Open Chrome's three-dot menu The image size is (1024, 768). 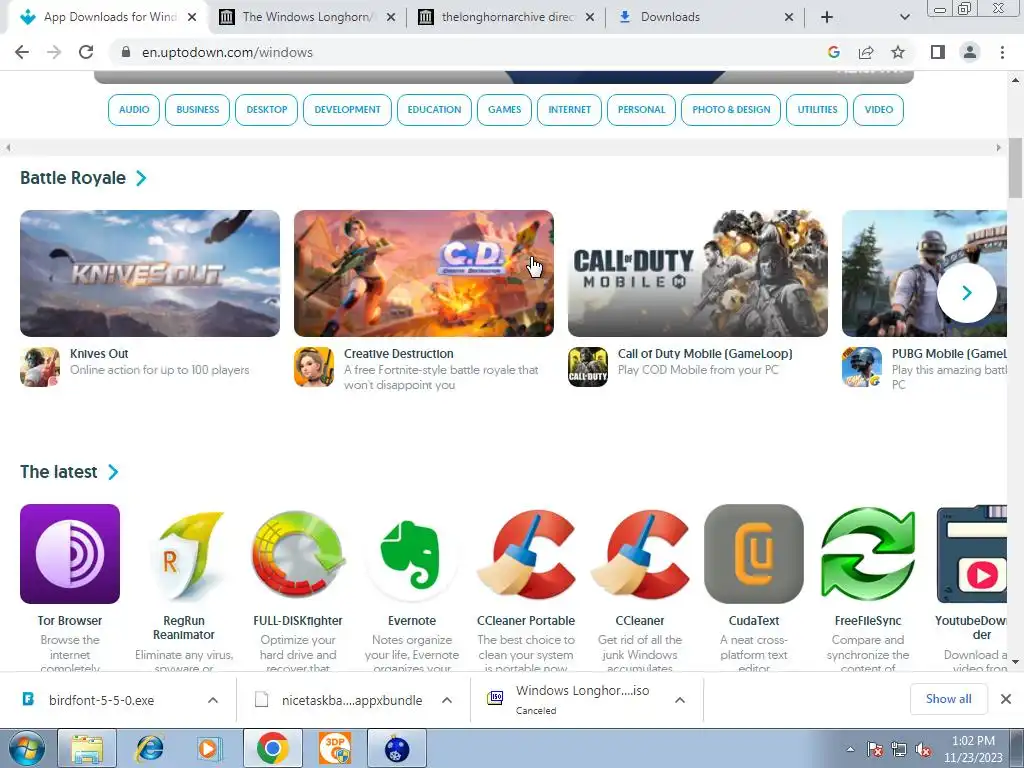click(x=1002, y=52)
